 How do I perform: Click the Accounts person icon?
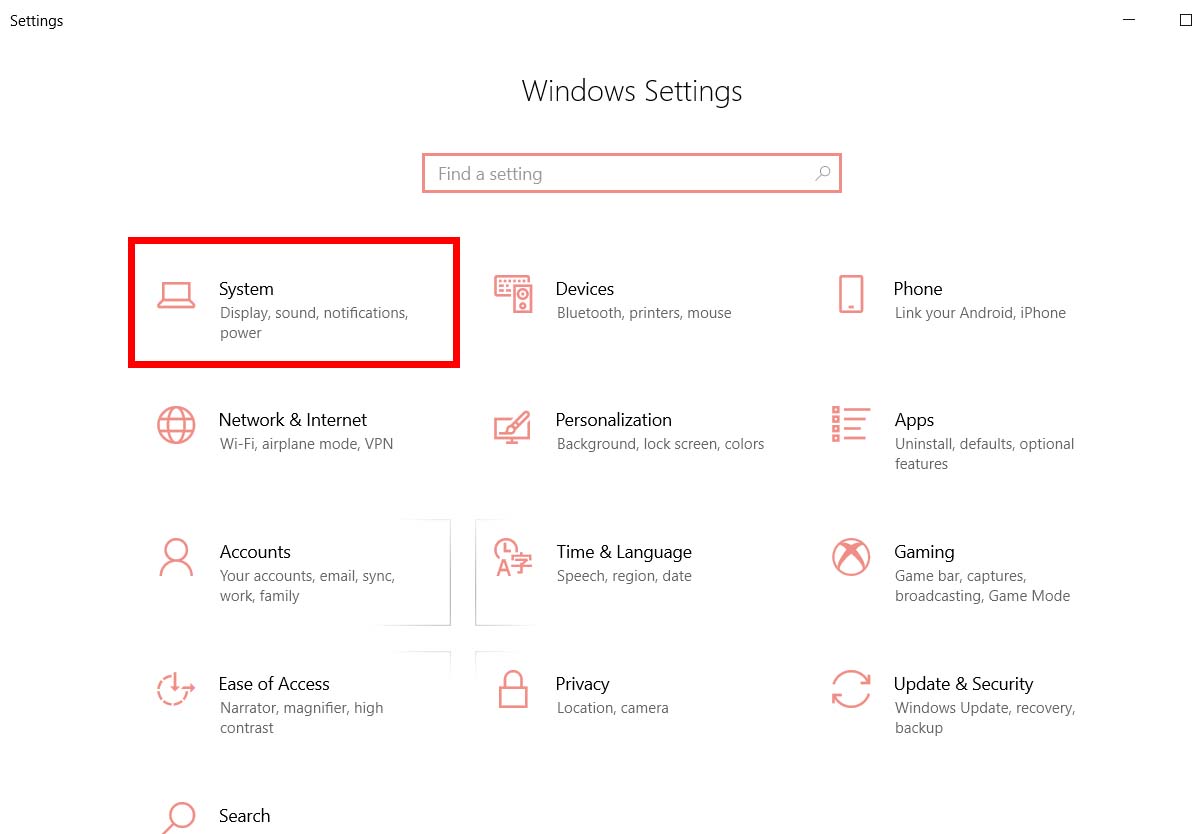pos(176,557)
